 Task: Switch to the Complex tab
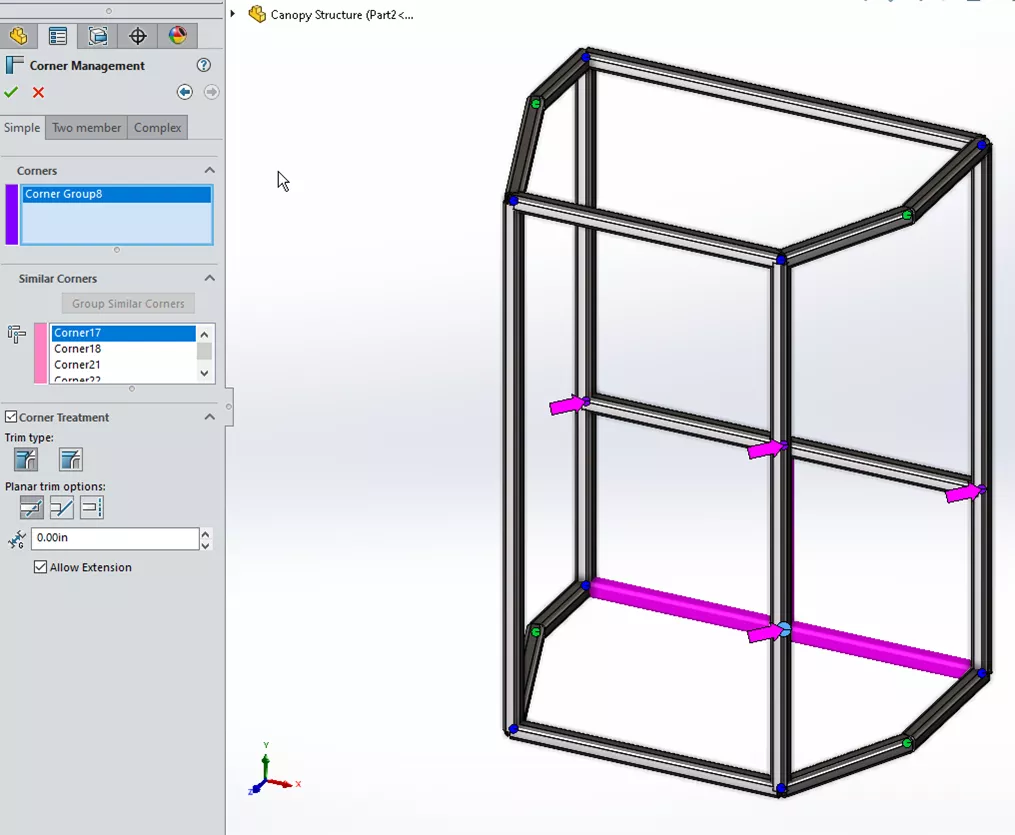point(158,128)
